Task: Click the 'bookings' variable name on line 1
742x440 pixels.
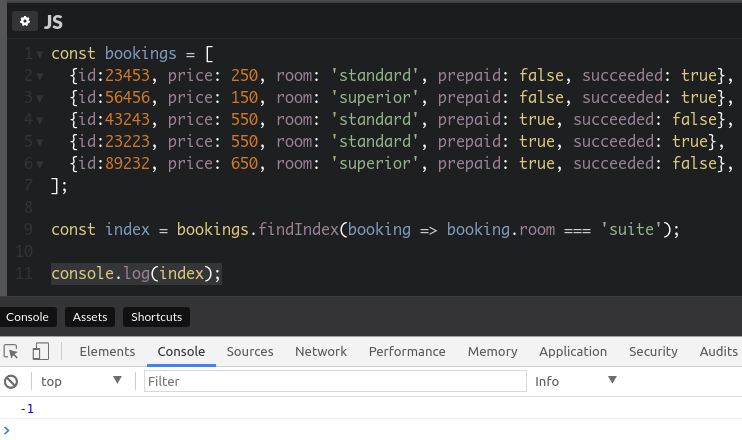Action: (x=141, y=53)
